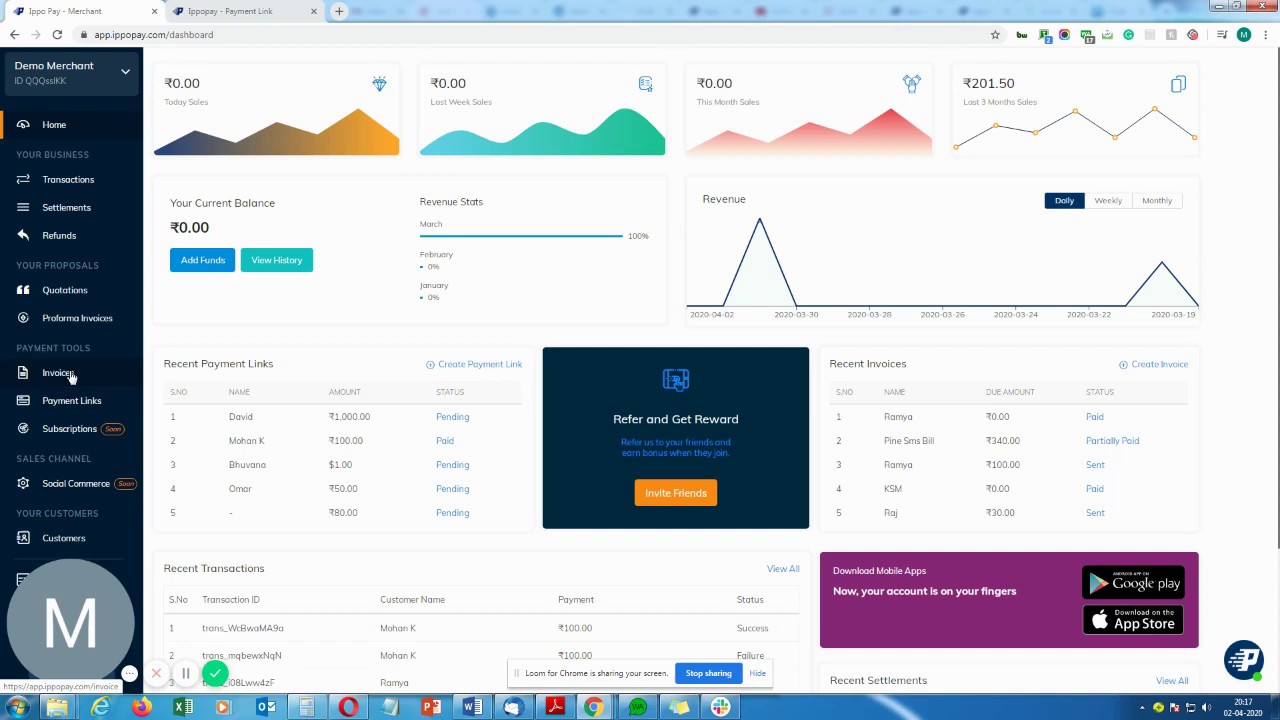Expand the Demo Merchant account dropdown

click(x=125, y=72)
